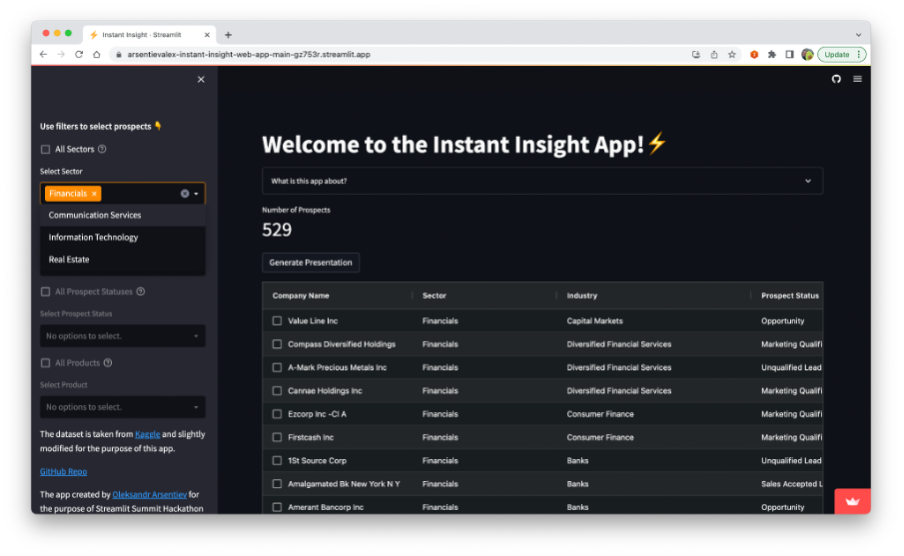Image resolution: width=904 pixels, height=556 pixels.
Task: Select Real Estate from the sector list
Action: pos(69,259)
